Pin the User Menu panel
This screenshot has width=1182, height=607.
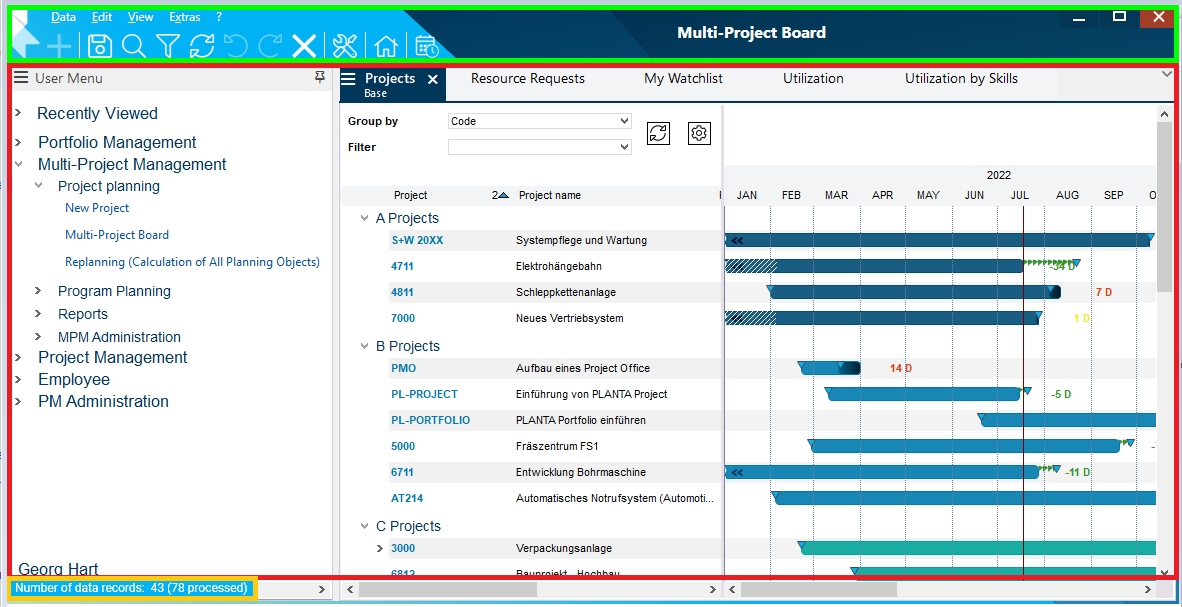coord(320,77)
